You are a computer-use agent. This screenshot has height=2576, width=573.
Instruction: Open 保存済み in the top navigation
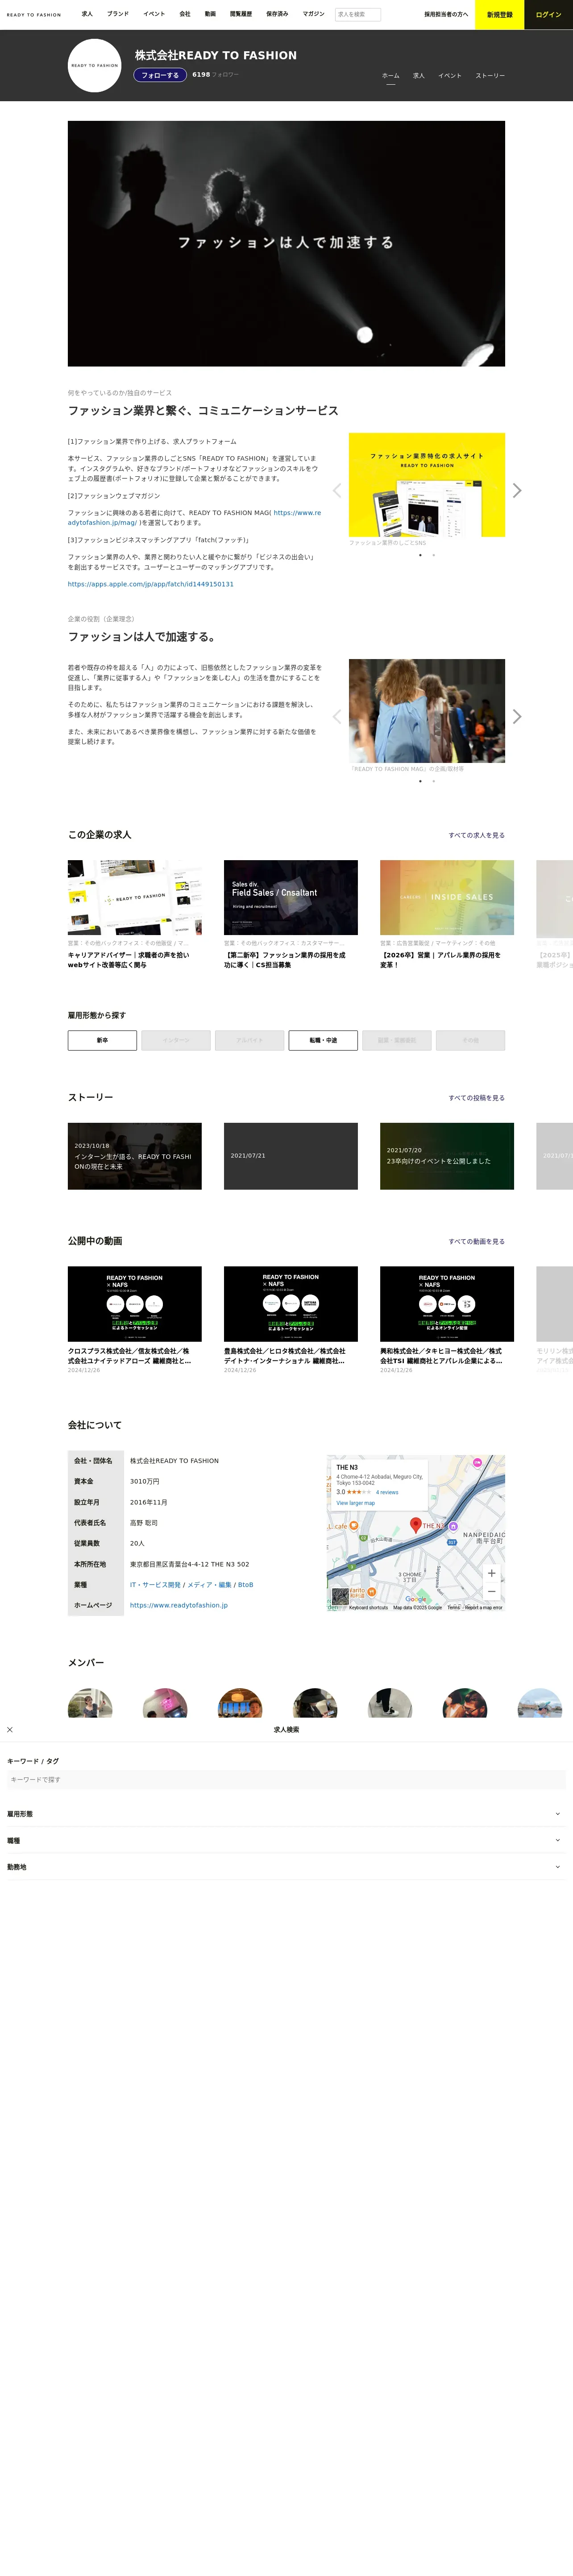(x=277, y=14)
